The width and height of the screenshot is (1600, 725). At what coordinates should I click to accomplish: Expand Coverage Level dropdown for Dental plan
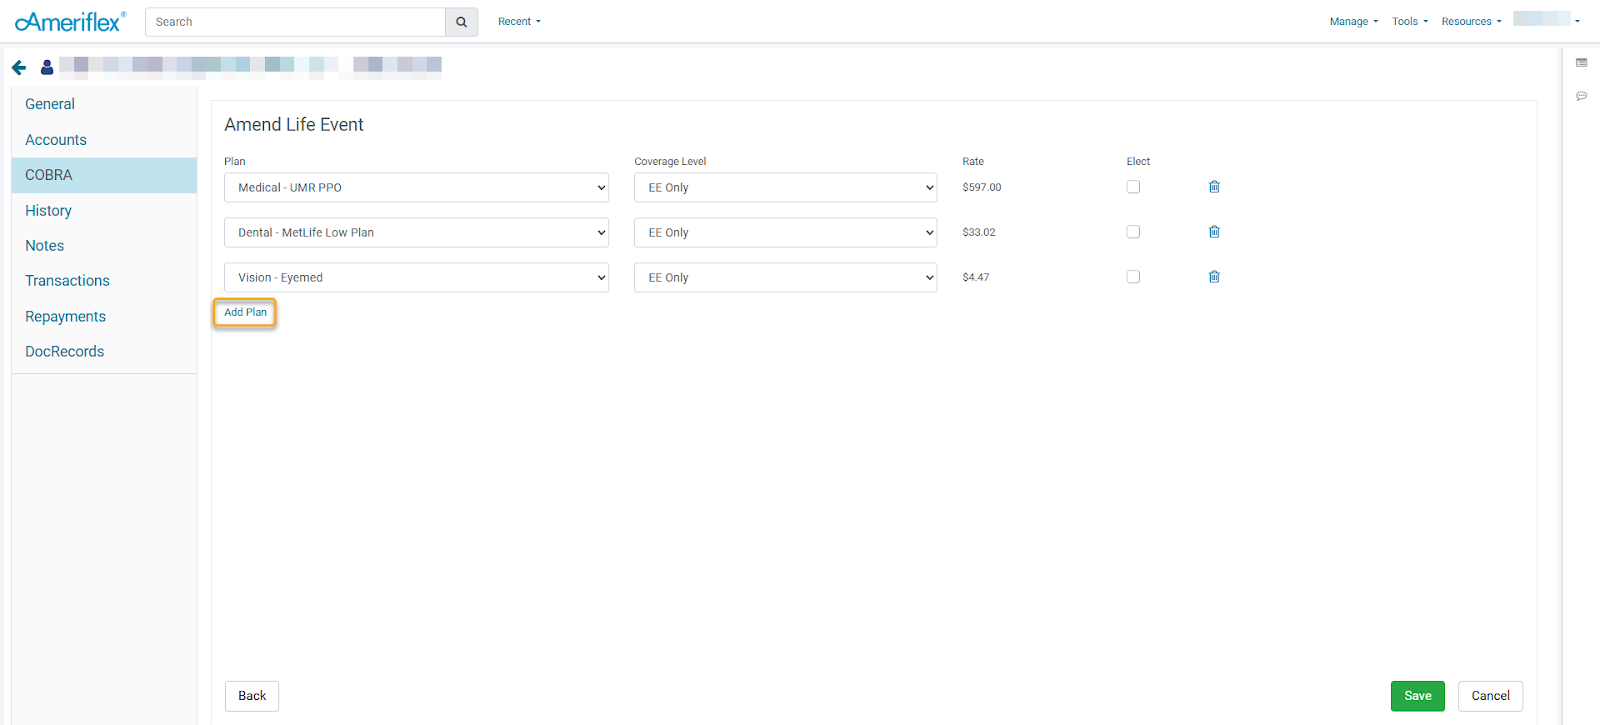click(x=785, y=233)
